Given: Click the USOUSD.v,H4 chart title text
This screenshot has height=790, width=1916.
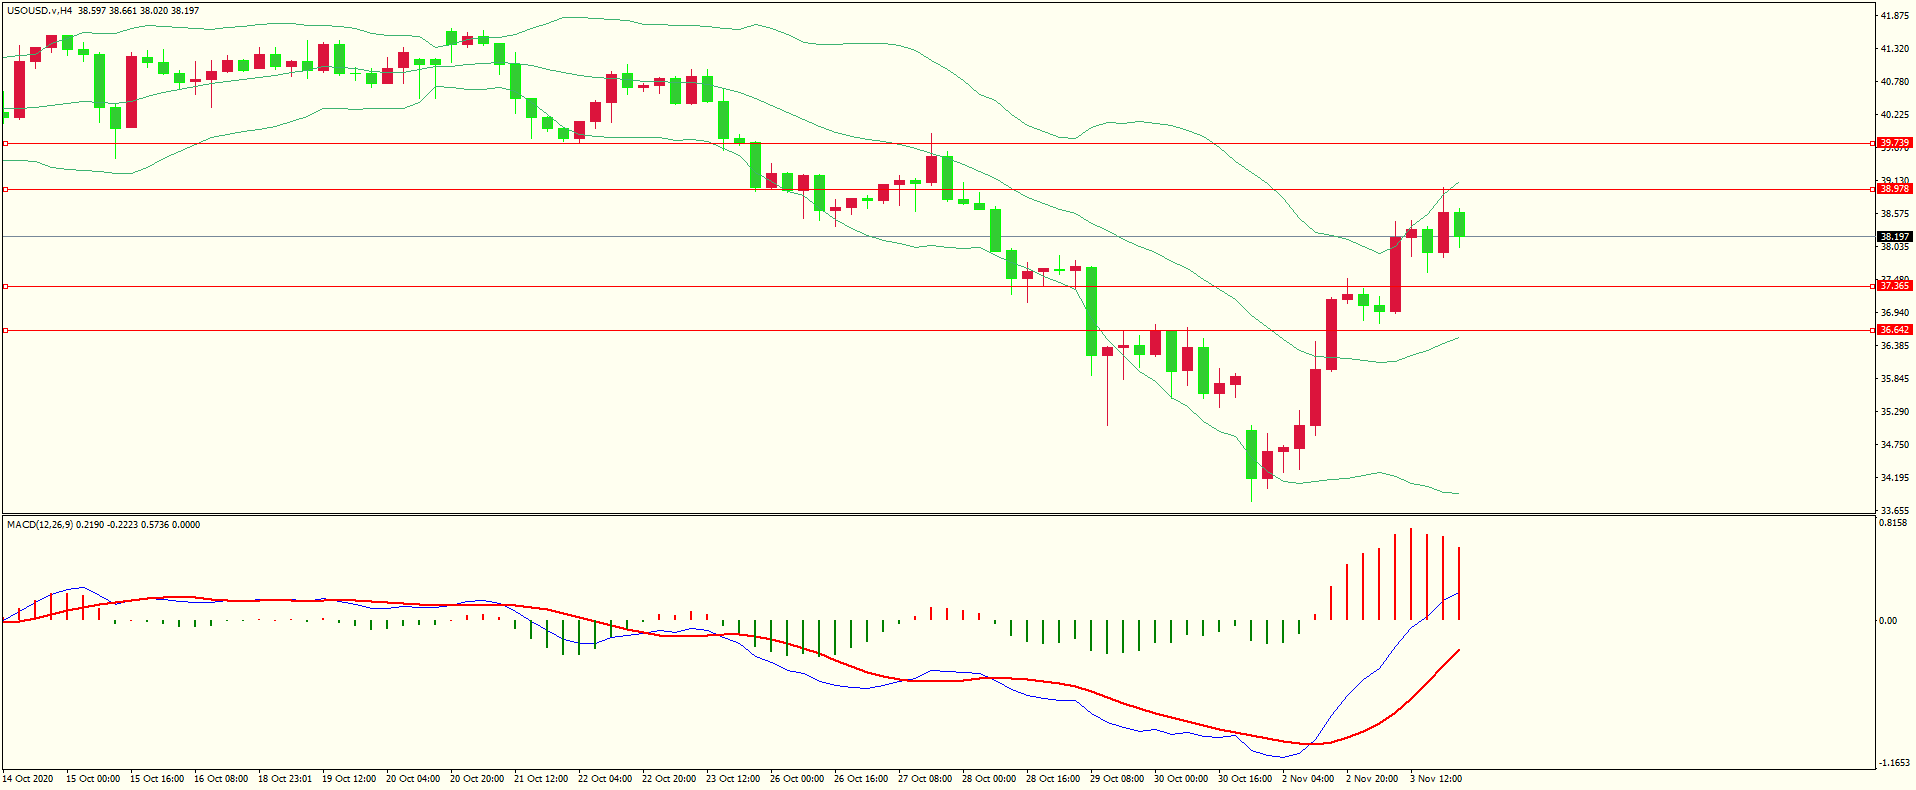Looking at the screenshot, I should pyautogui.click(x=39, y=11).
